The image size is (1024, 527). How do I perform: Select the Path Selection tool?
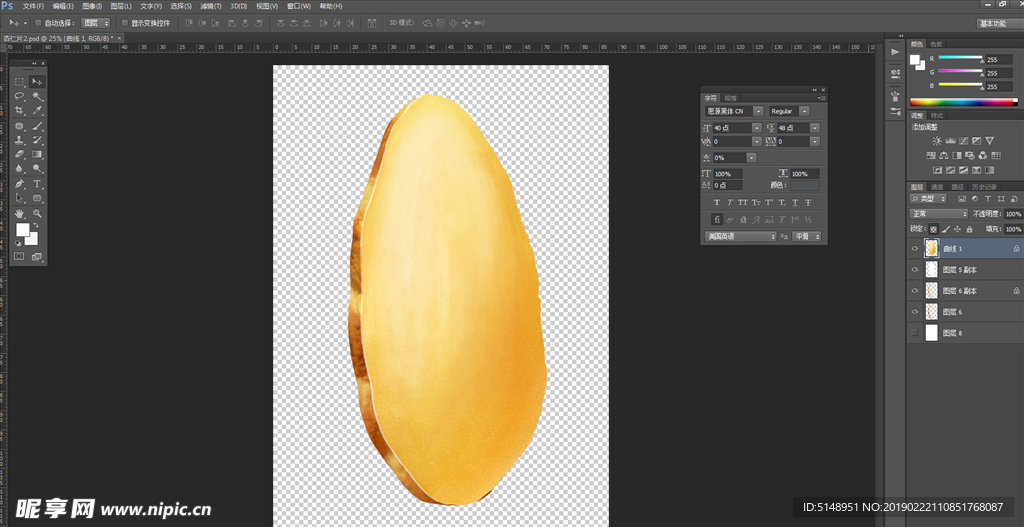point(20,198)
